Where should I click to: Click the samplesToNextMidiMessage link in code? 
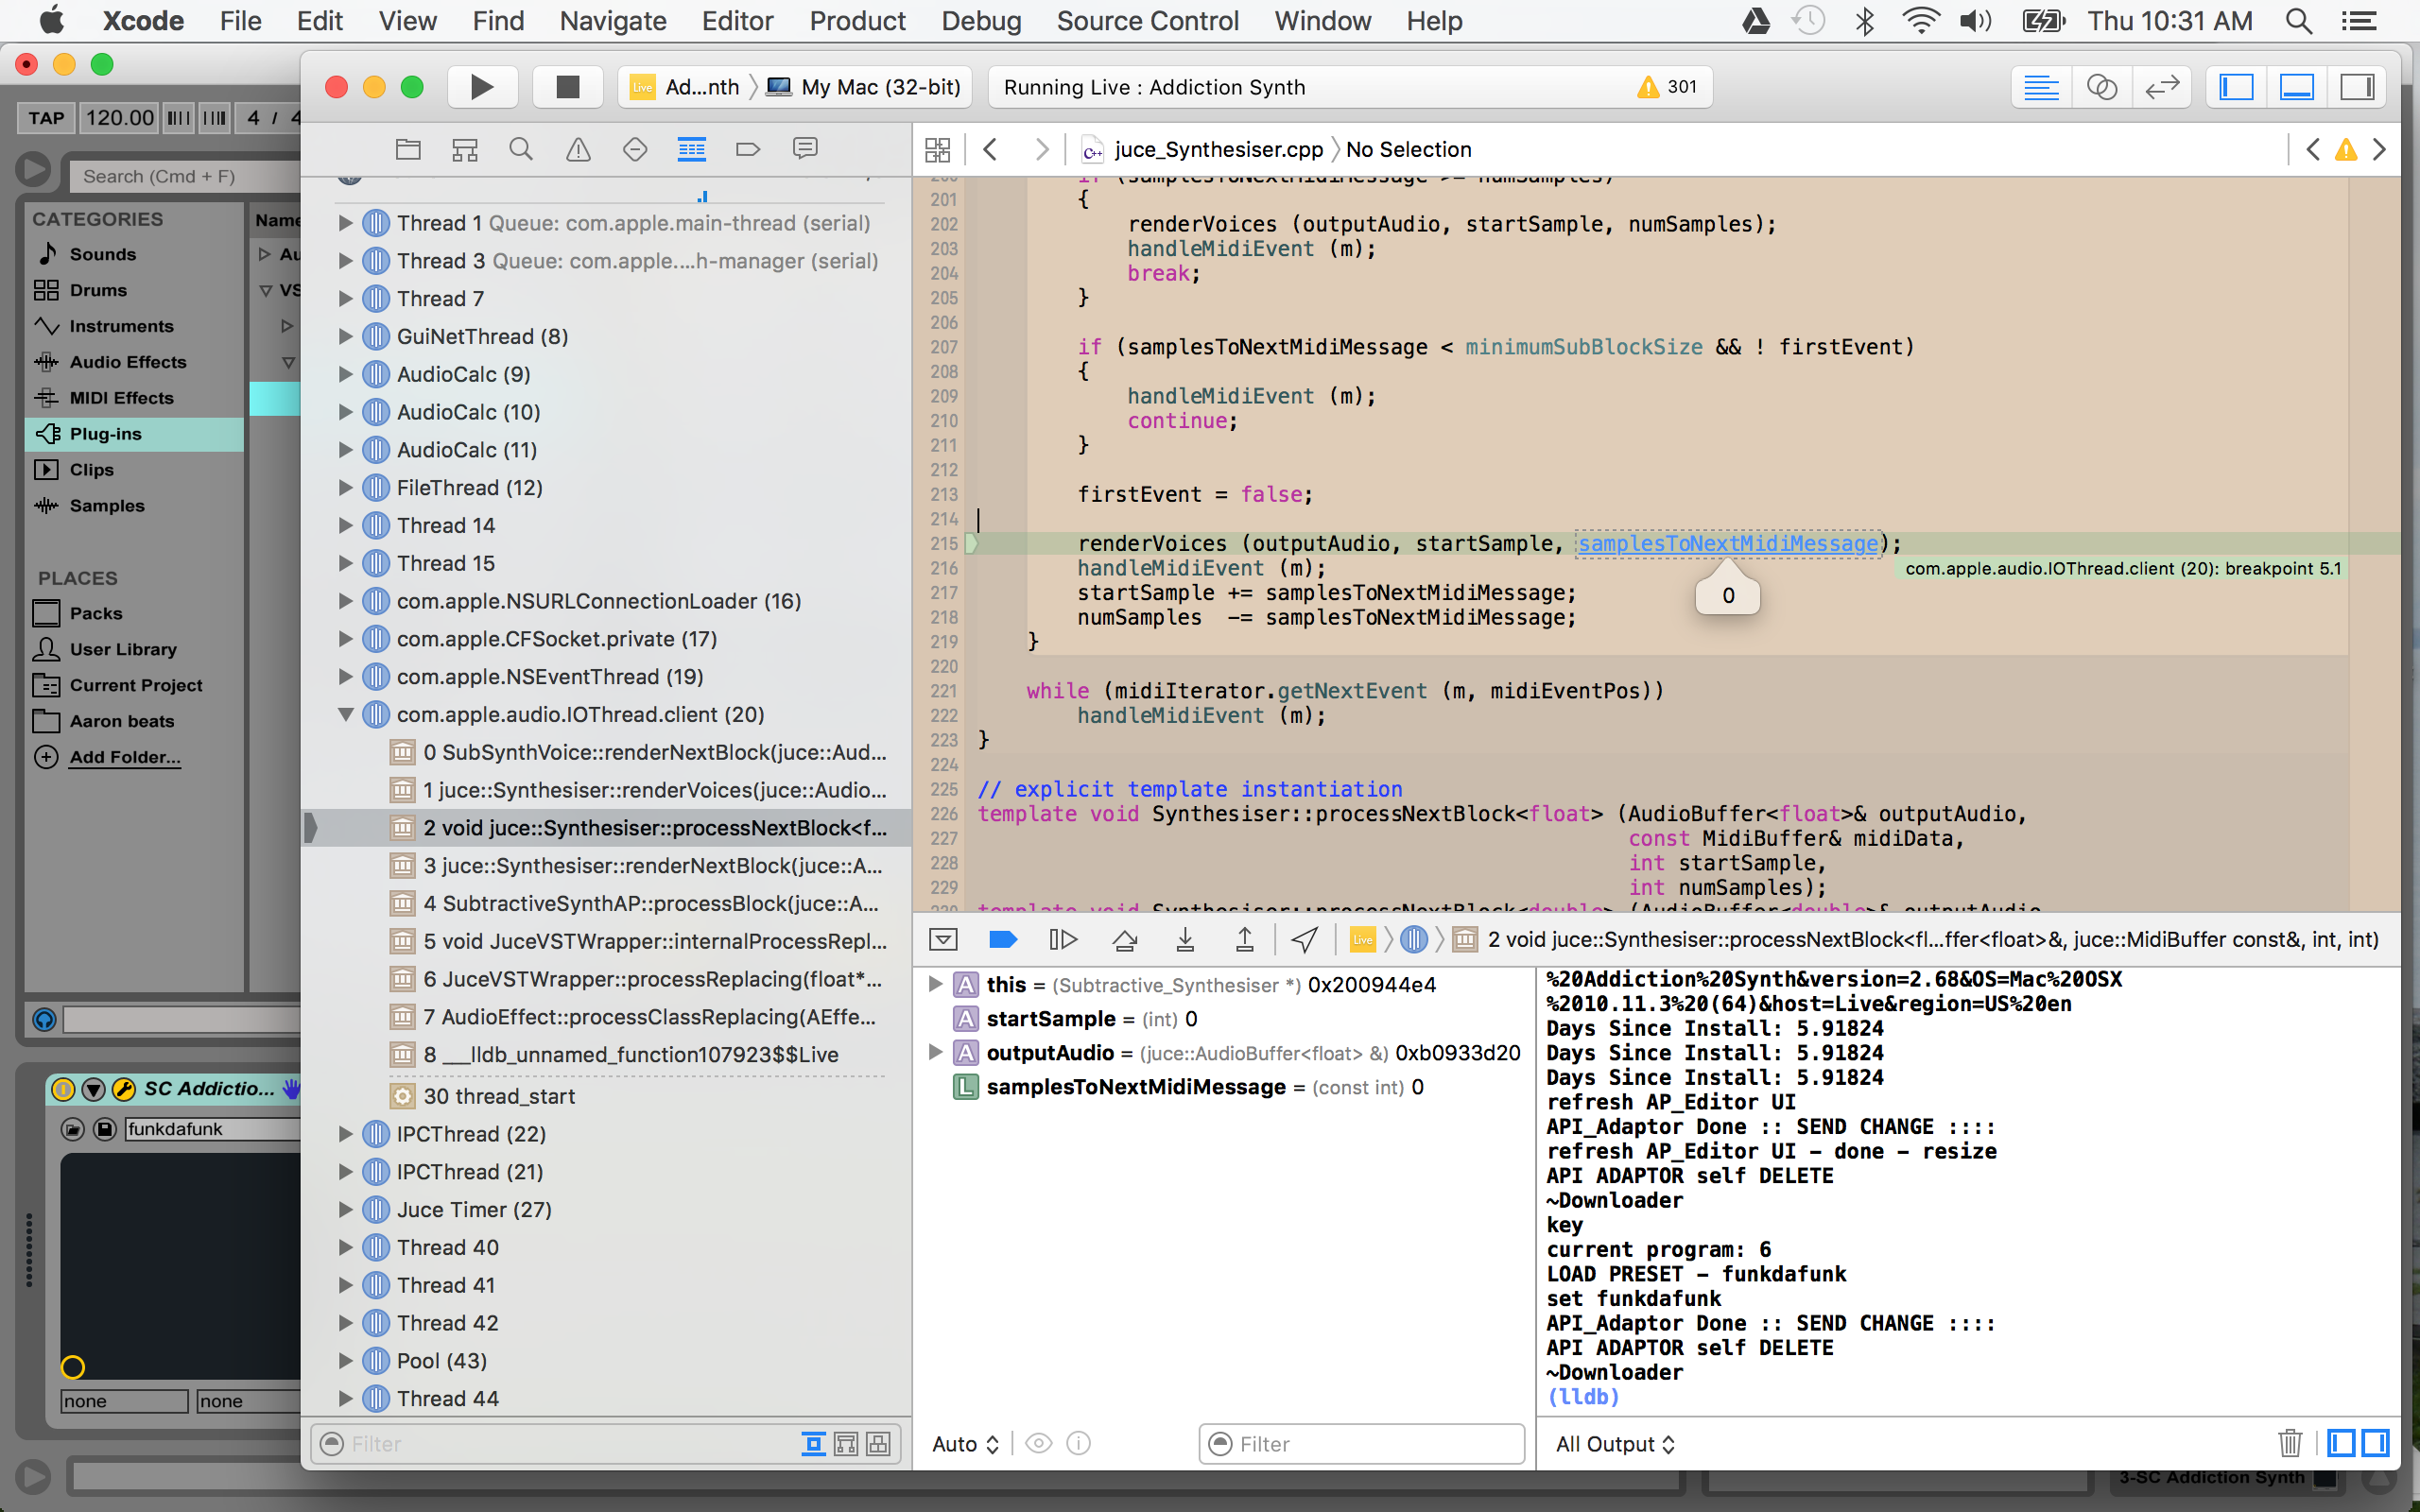[x=1727, y=543]
